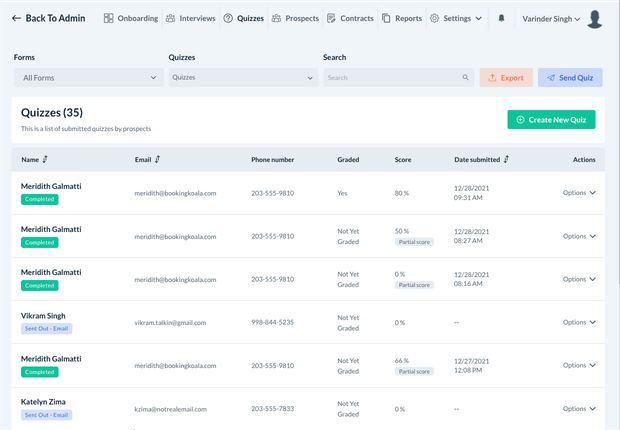
Task: Go back using Back To Admin arrow
Action: [17, 18]
